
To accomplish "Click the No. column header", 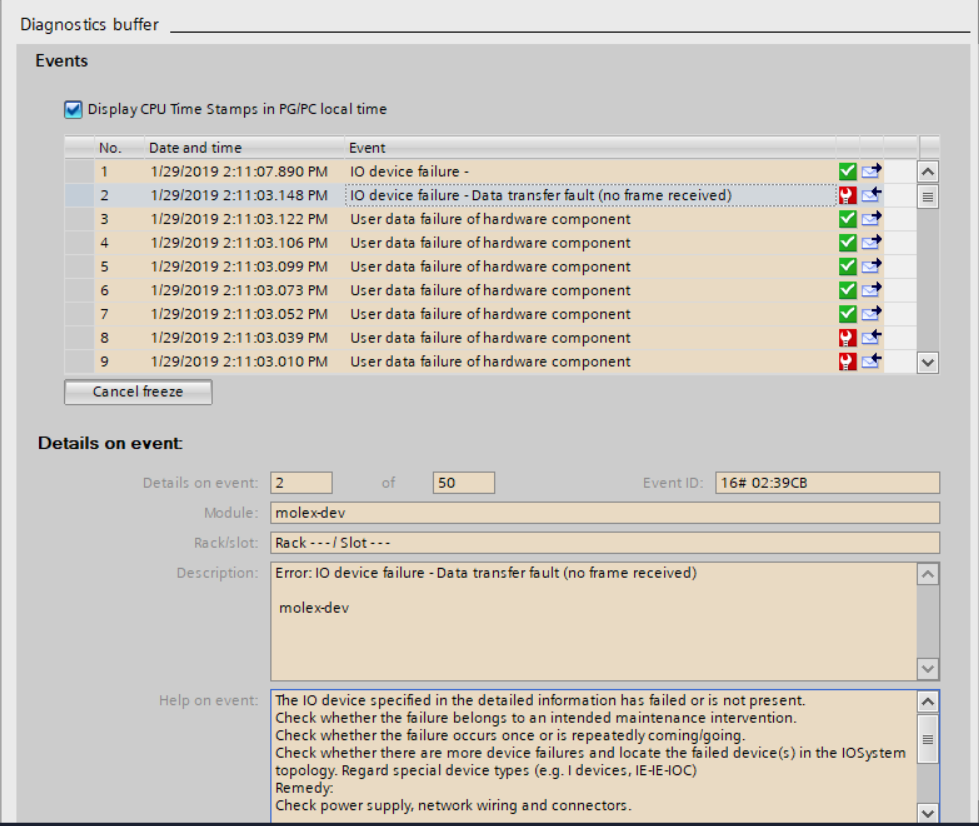I will pyautogui.click(x=119, y=147).
